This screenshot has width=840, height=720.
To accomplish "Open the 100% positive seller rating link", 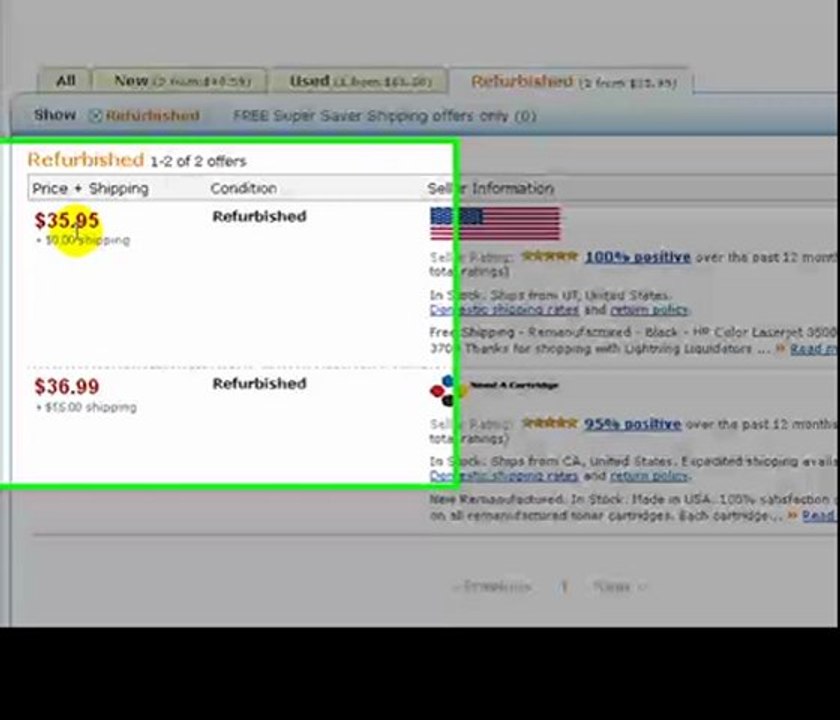I will click(638, 257).
